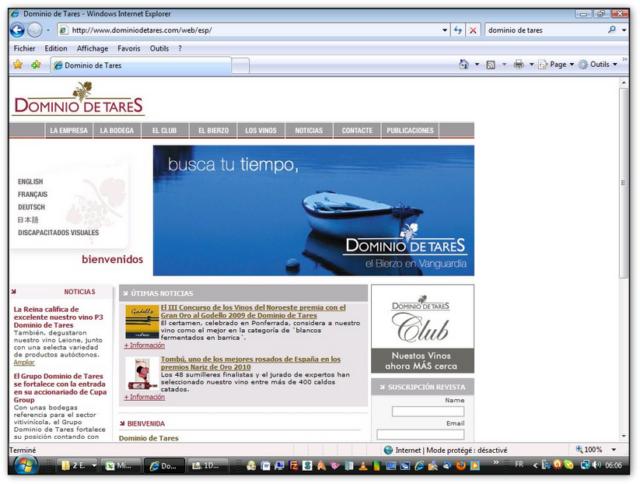Open the NOTICIAS nav item
The width and height of the screenshot is (640, 484).
(x=309, y=131)
